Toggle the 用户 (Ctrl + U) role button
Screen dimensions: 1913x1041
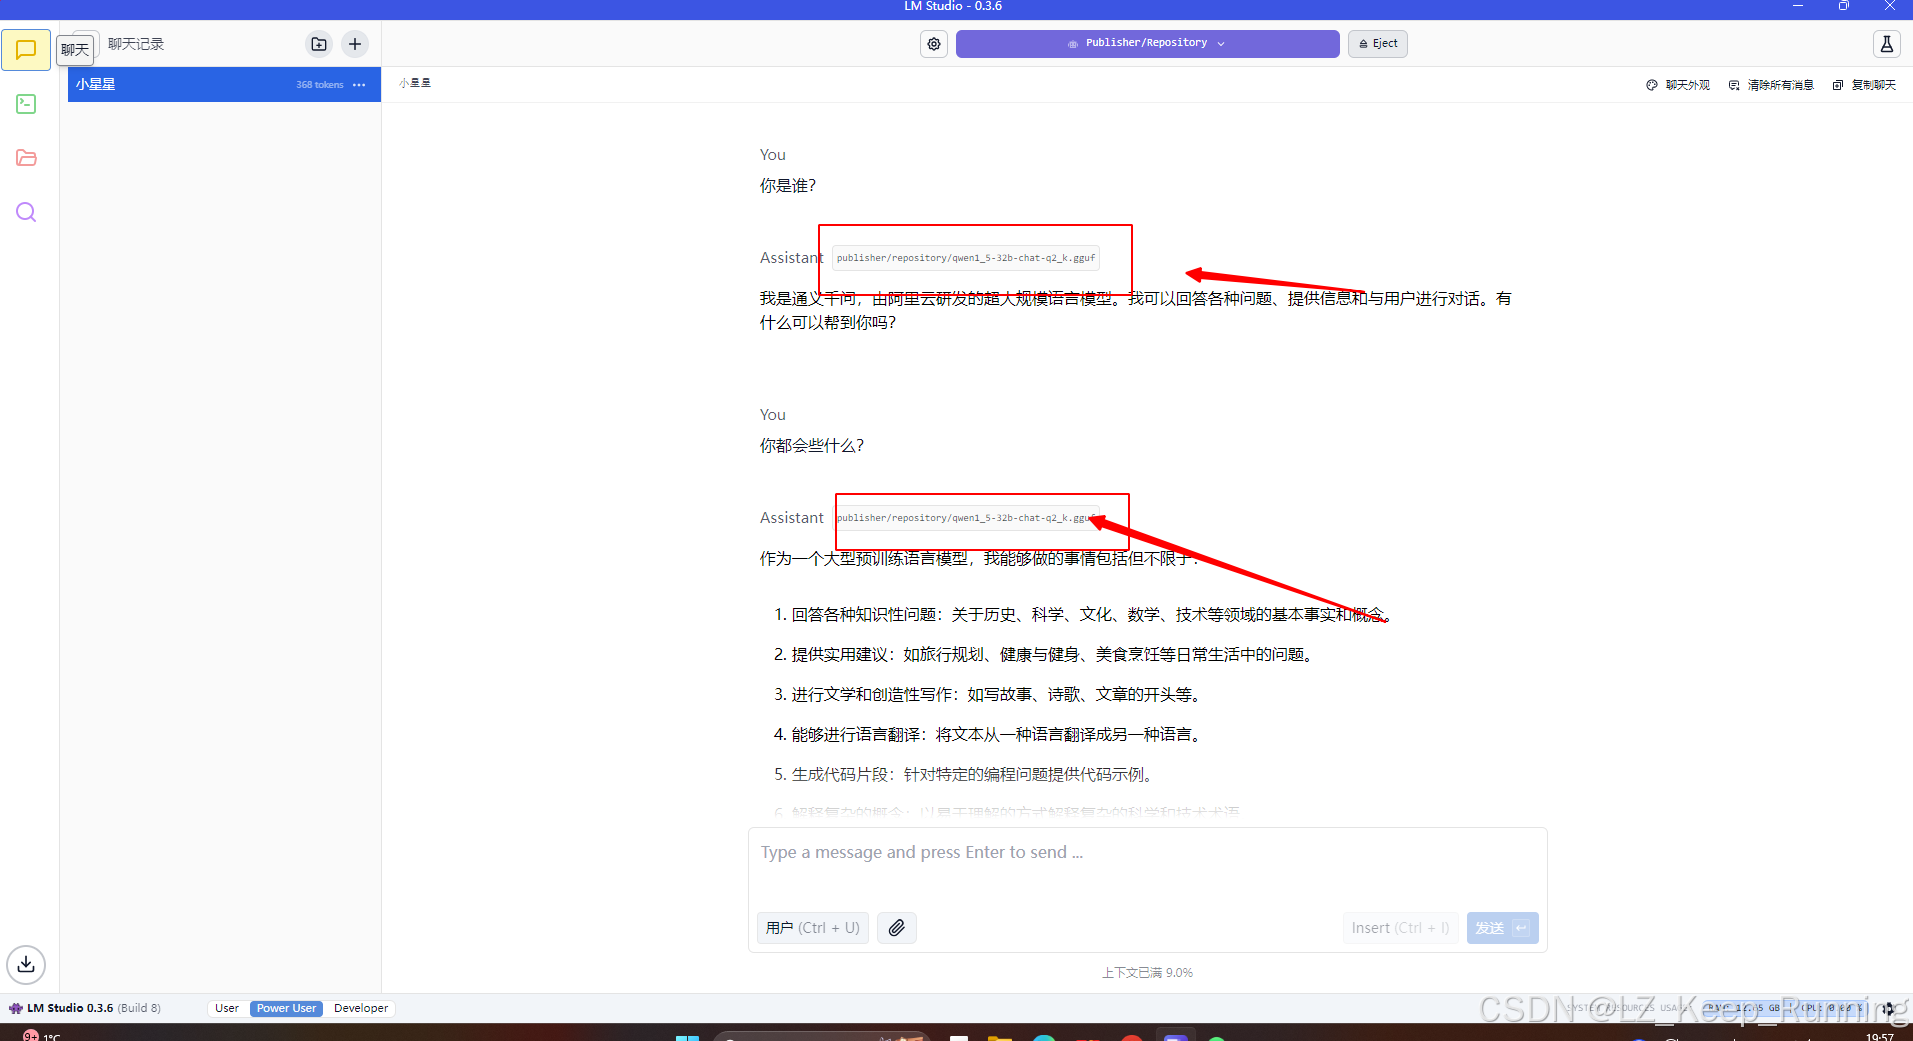tap(813, 928)
